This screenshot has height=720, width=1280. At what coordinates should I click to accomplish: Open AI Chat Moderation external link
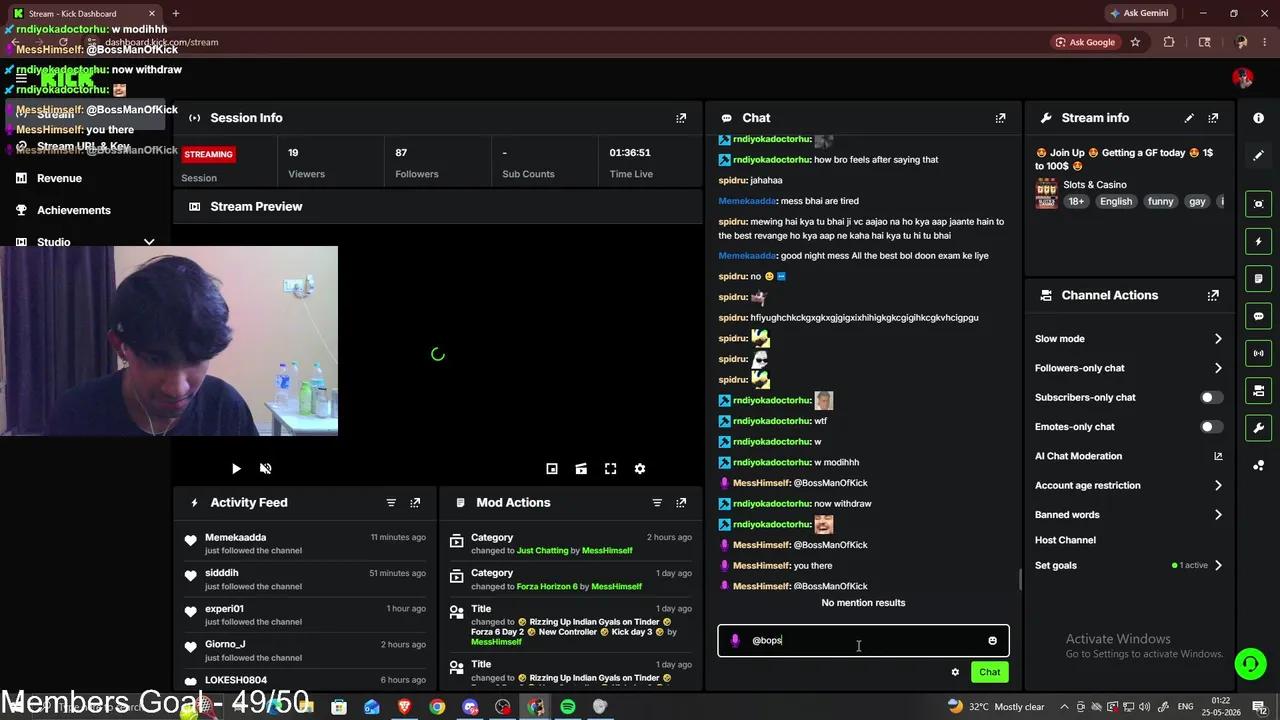(1218, 456)
